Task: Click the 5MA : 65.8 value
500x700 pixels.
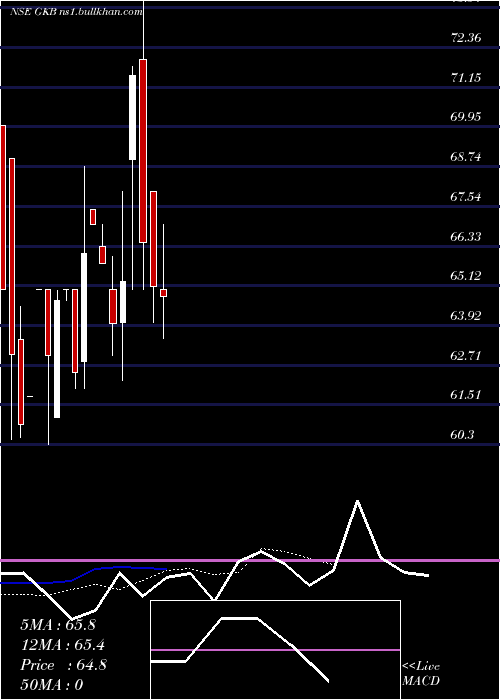Action: [58, 625]
